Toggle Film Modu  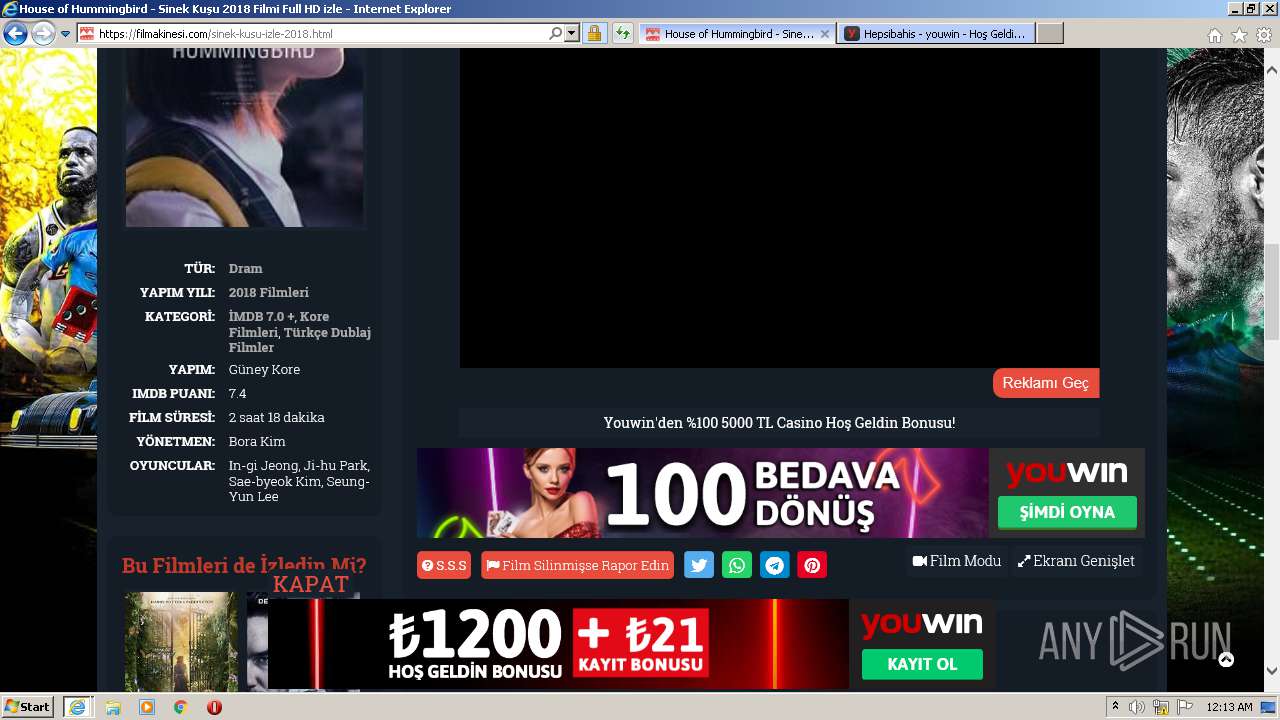[956, 561]
